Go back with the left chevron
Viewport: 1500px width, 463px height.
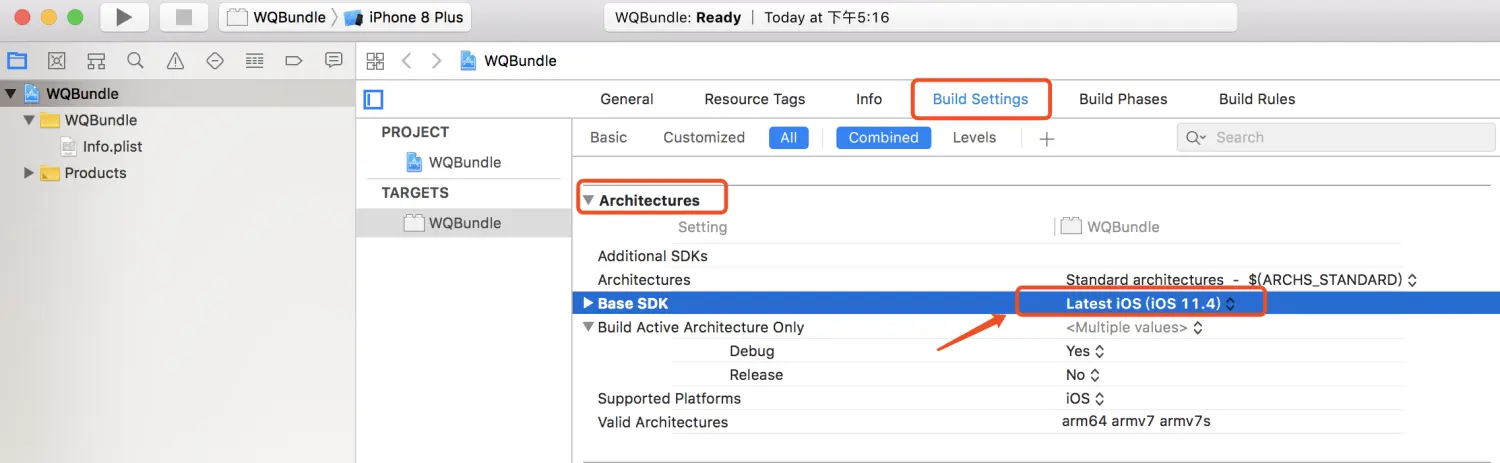406,61
